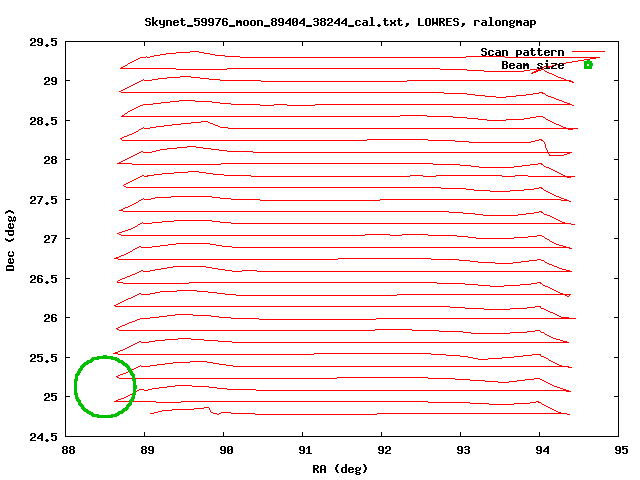Click the Dec tick label 26.5
Image resolution: width=640 pixels, height=480 pixels.
tap(43, 279)
